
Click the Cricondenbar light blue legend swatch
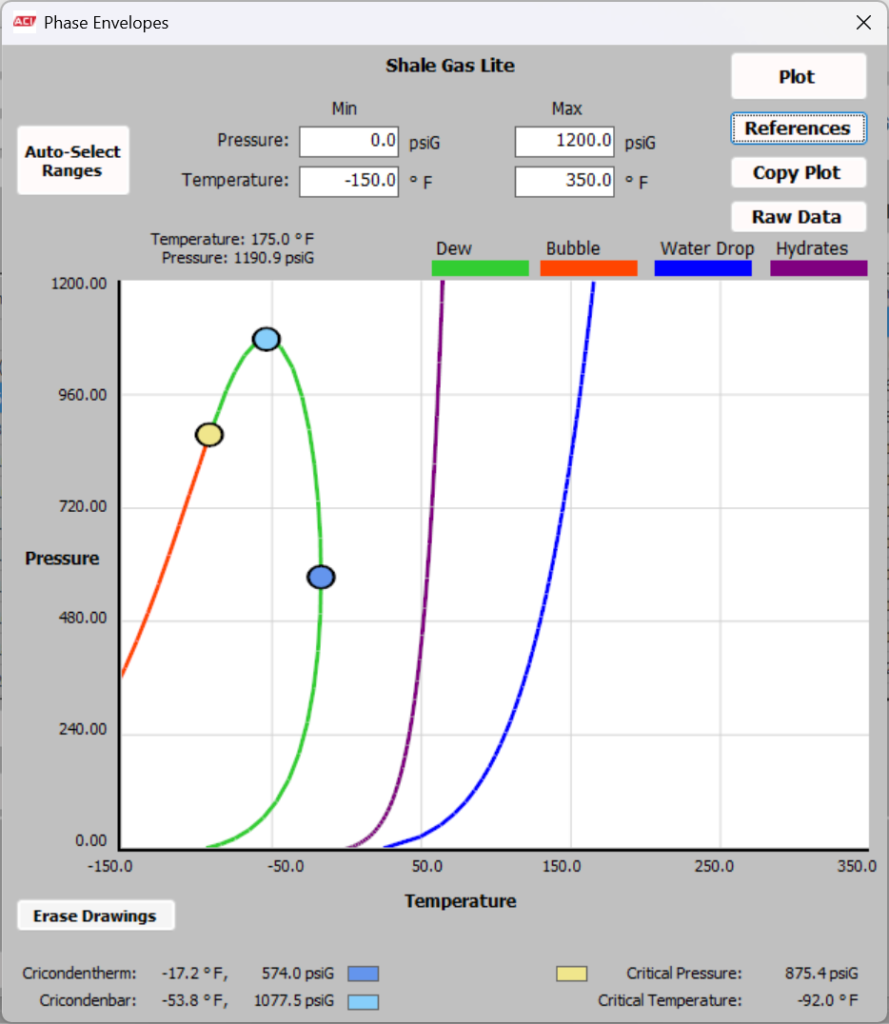tap(363, 1002)
